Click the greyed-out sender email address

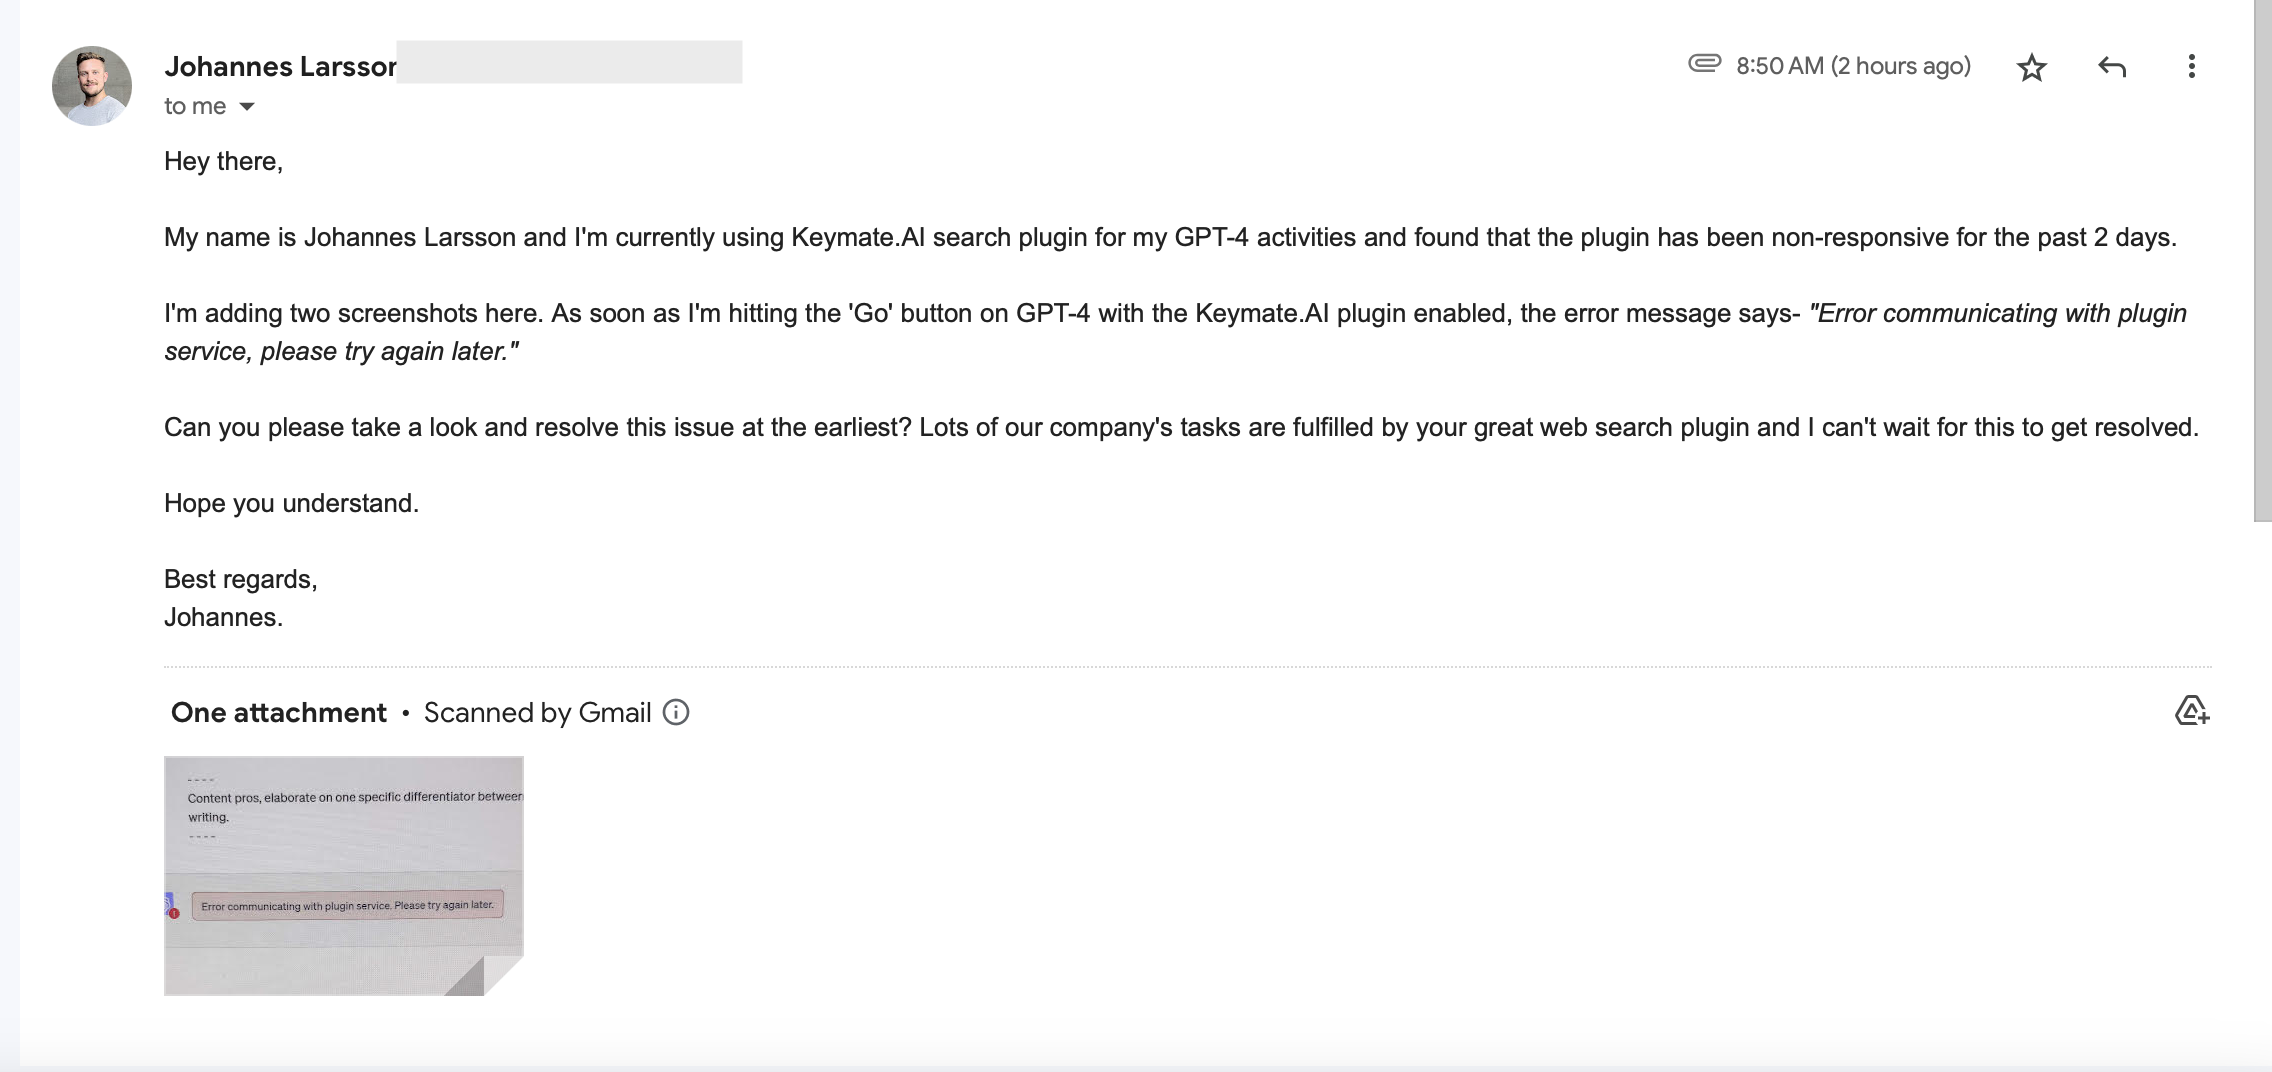click(x=569, y=62)
